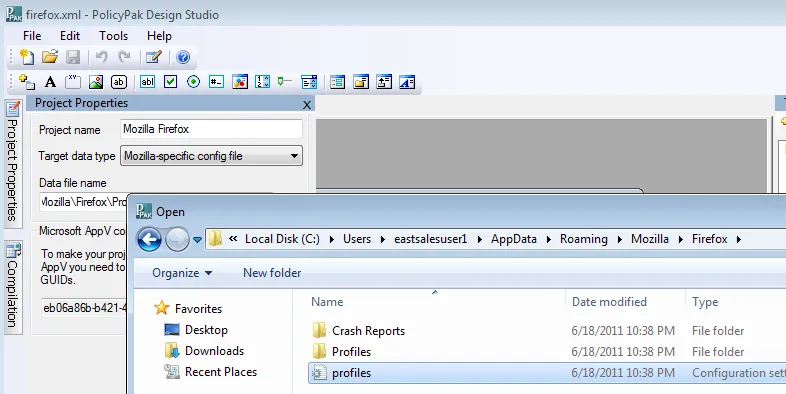Click the add-tab plus icon in controls toolbar
Screen dimensions: 786x394
[27, 82]
